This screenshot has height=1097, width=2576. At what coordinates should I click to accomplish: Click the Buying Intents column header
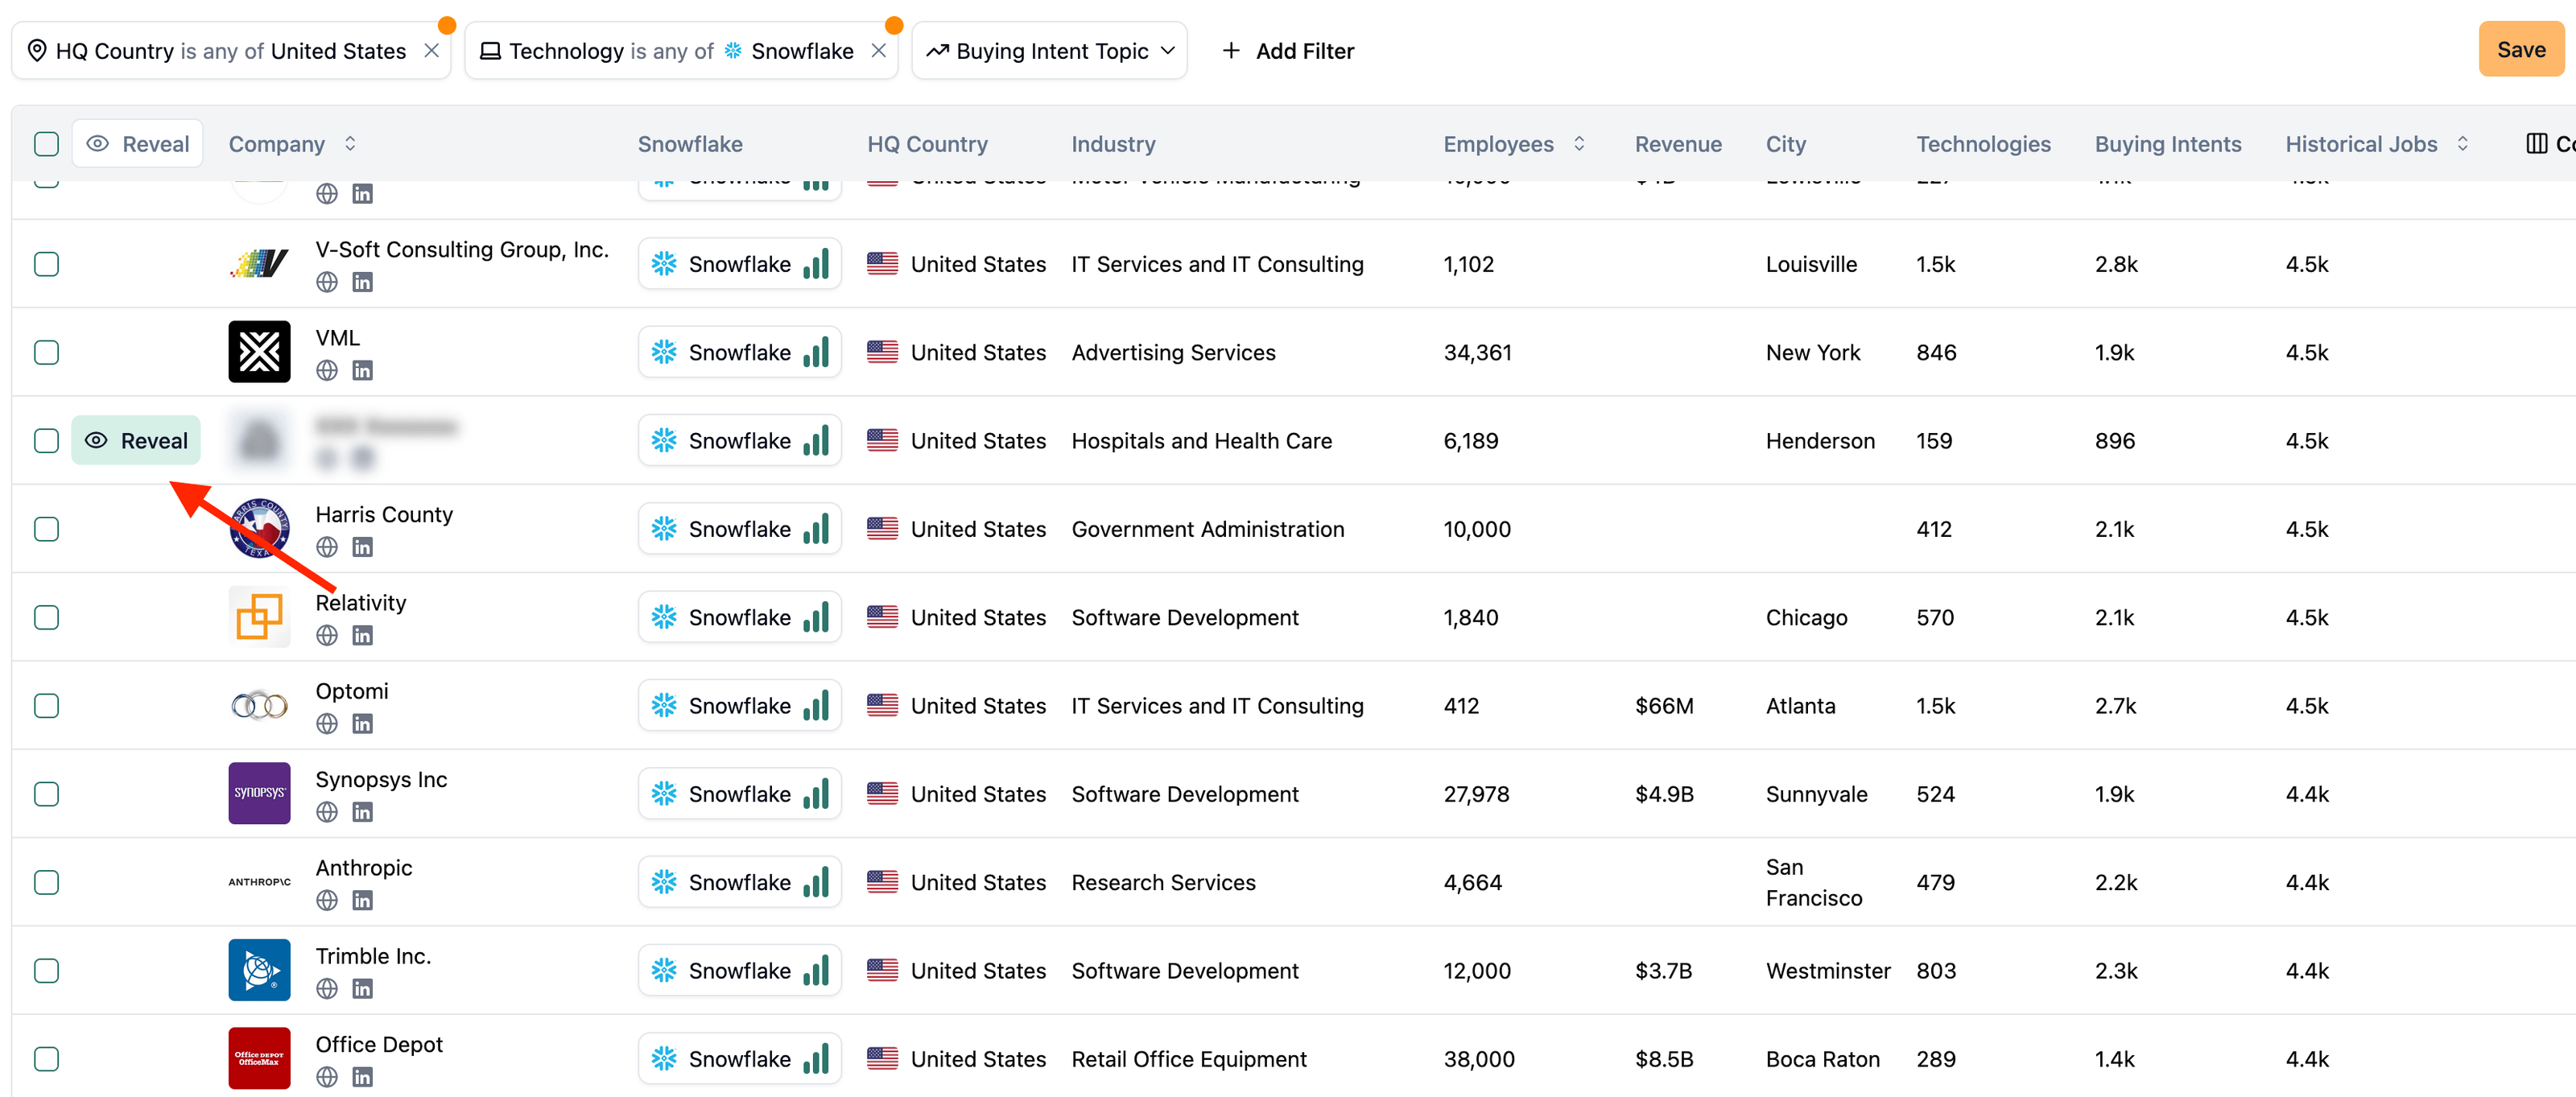(x=2168, y=144)
